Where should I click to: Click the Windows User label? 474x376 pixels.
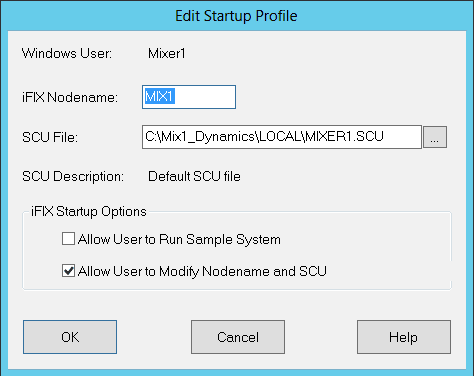(67, 53)
